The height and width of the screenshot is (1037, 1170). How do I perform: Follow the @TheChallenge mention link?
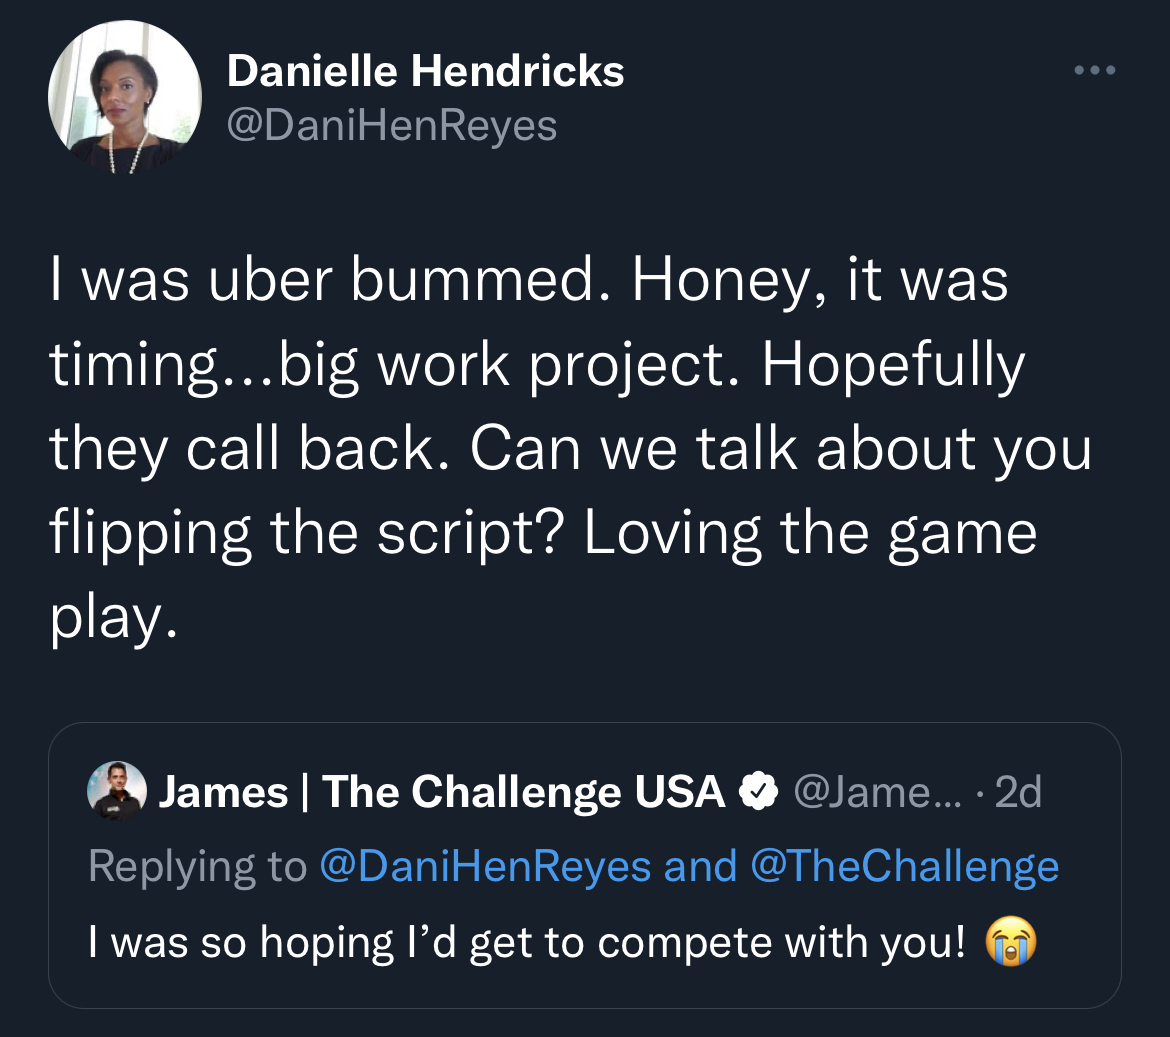click(x=904, y=866)
